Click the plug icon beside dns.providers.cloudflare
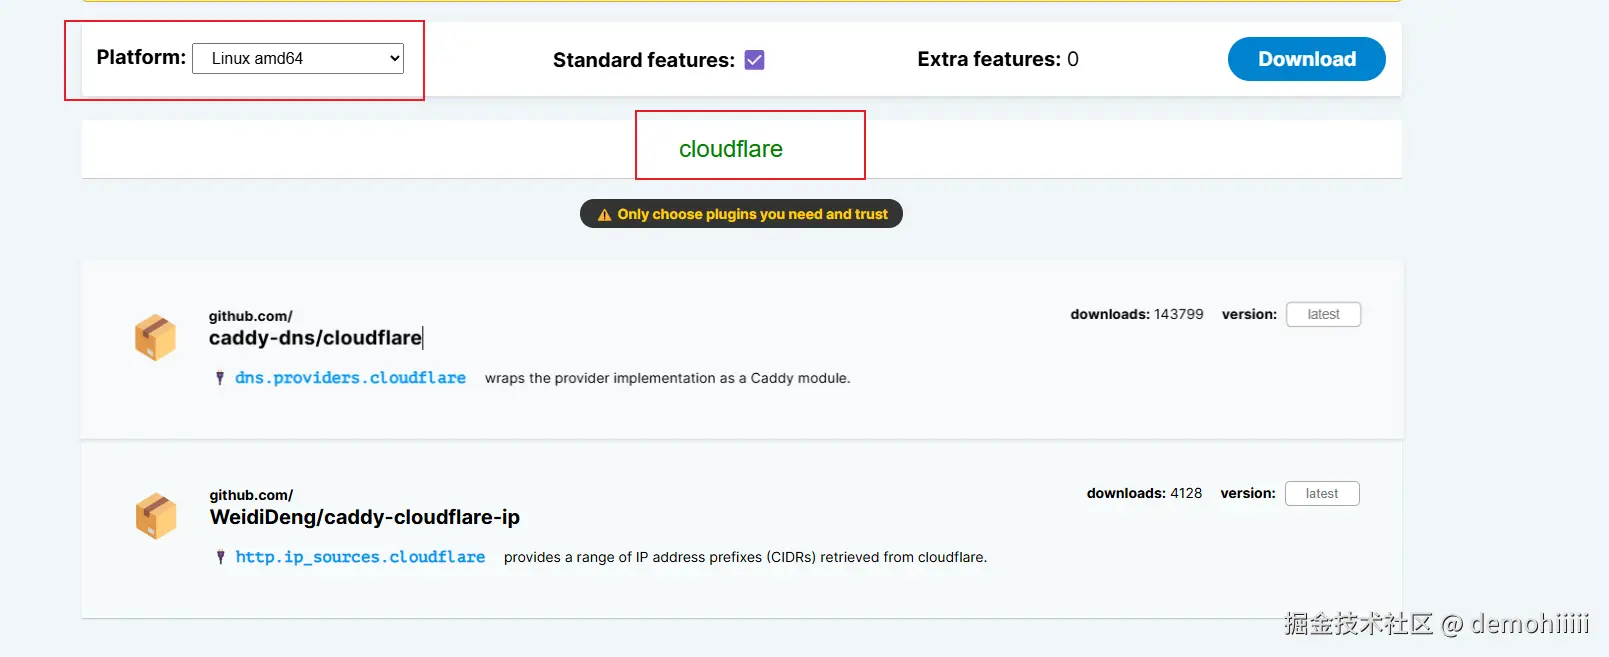Image resolution: width=1609 pixels, height=657 pixels. tap(220, 378)
